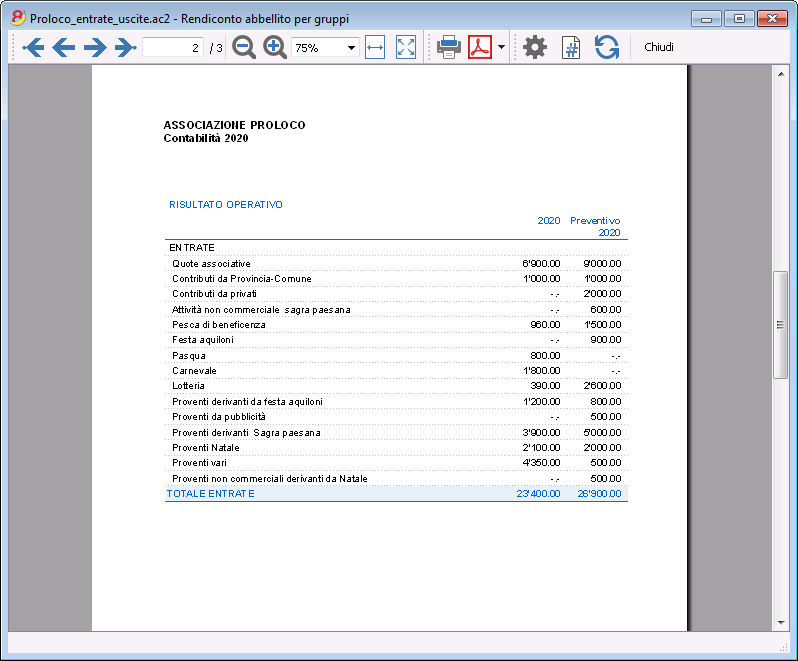
Task: Go to the next page
Action: [95, 47]
